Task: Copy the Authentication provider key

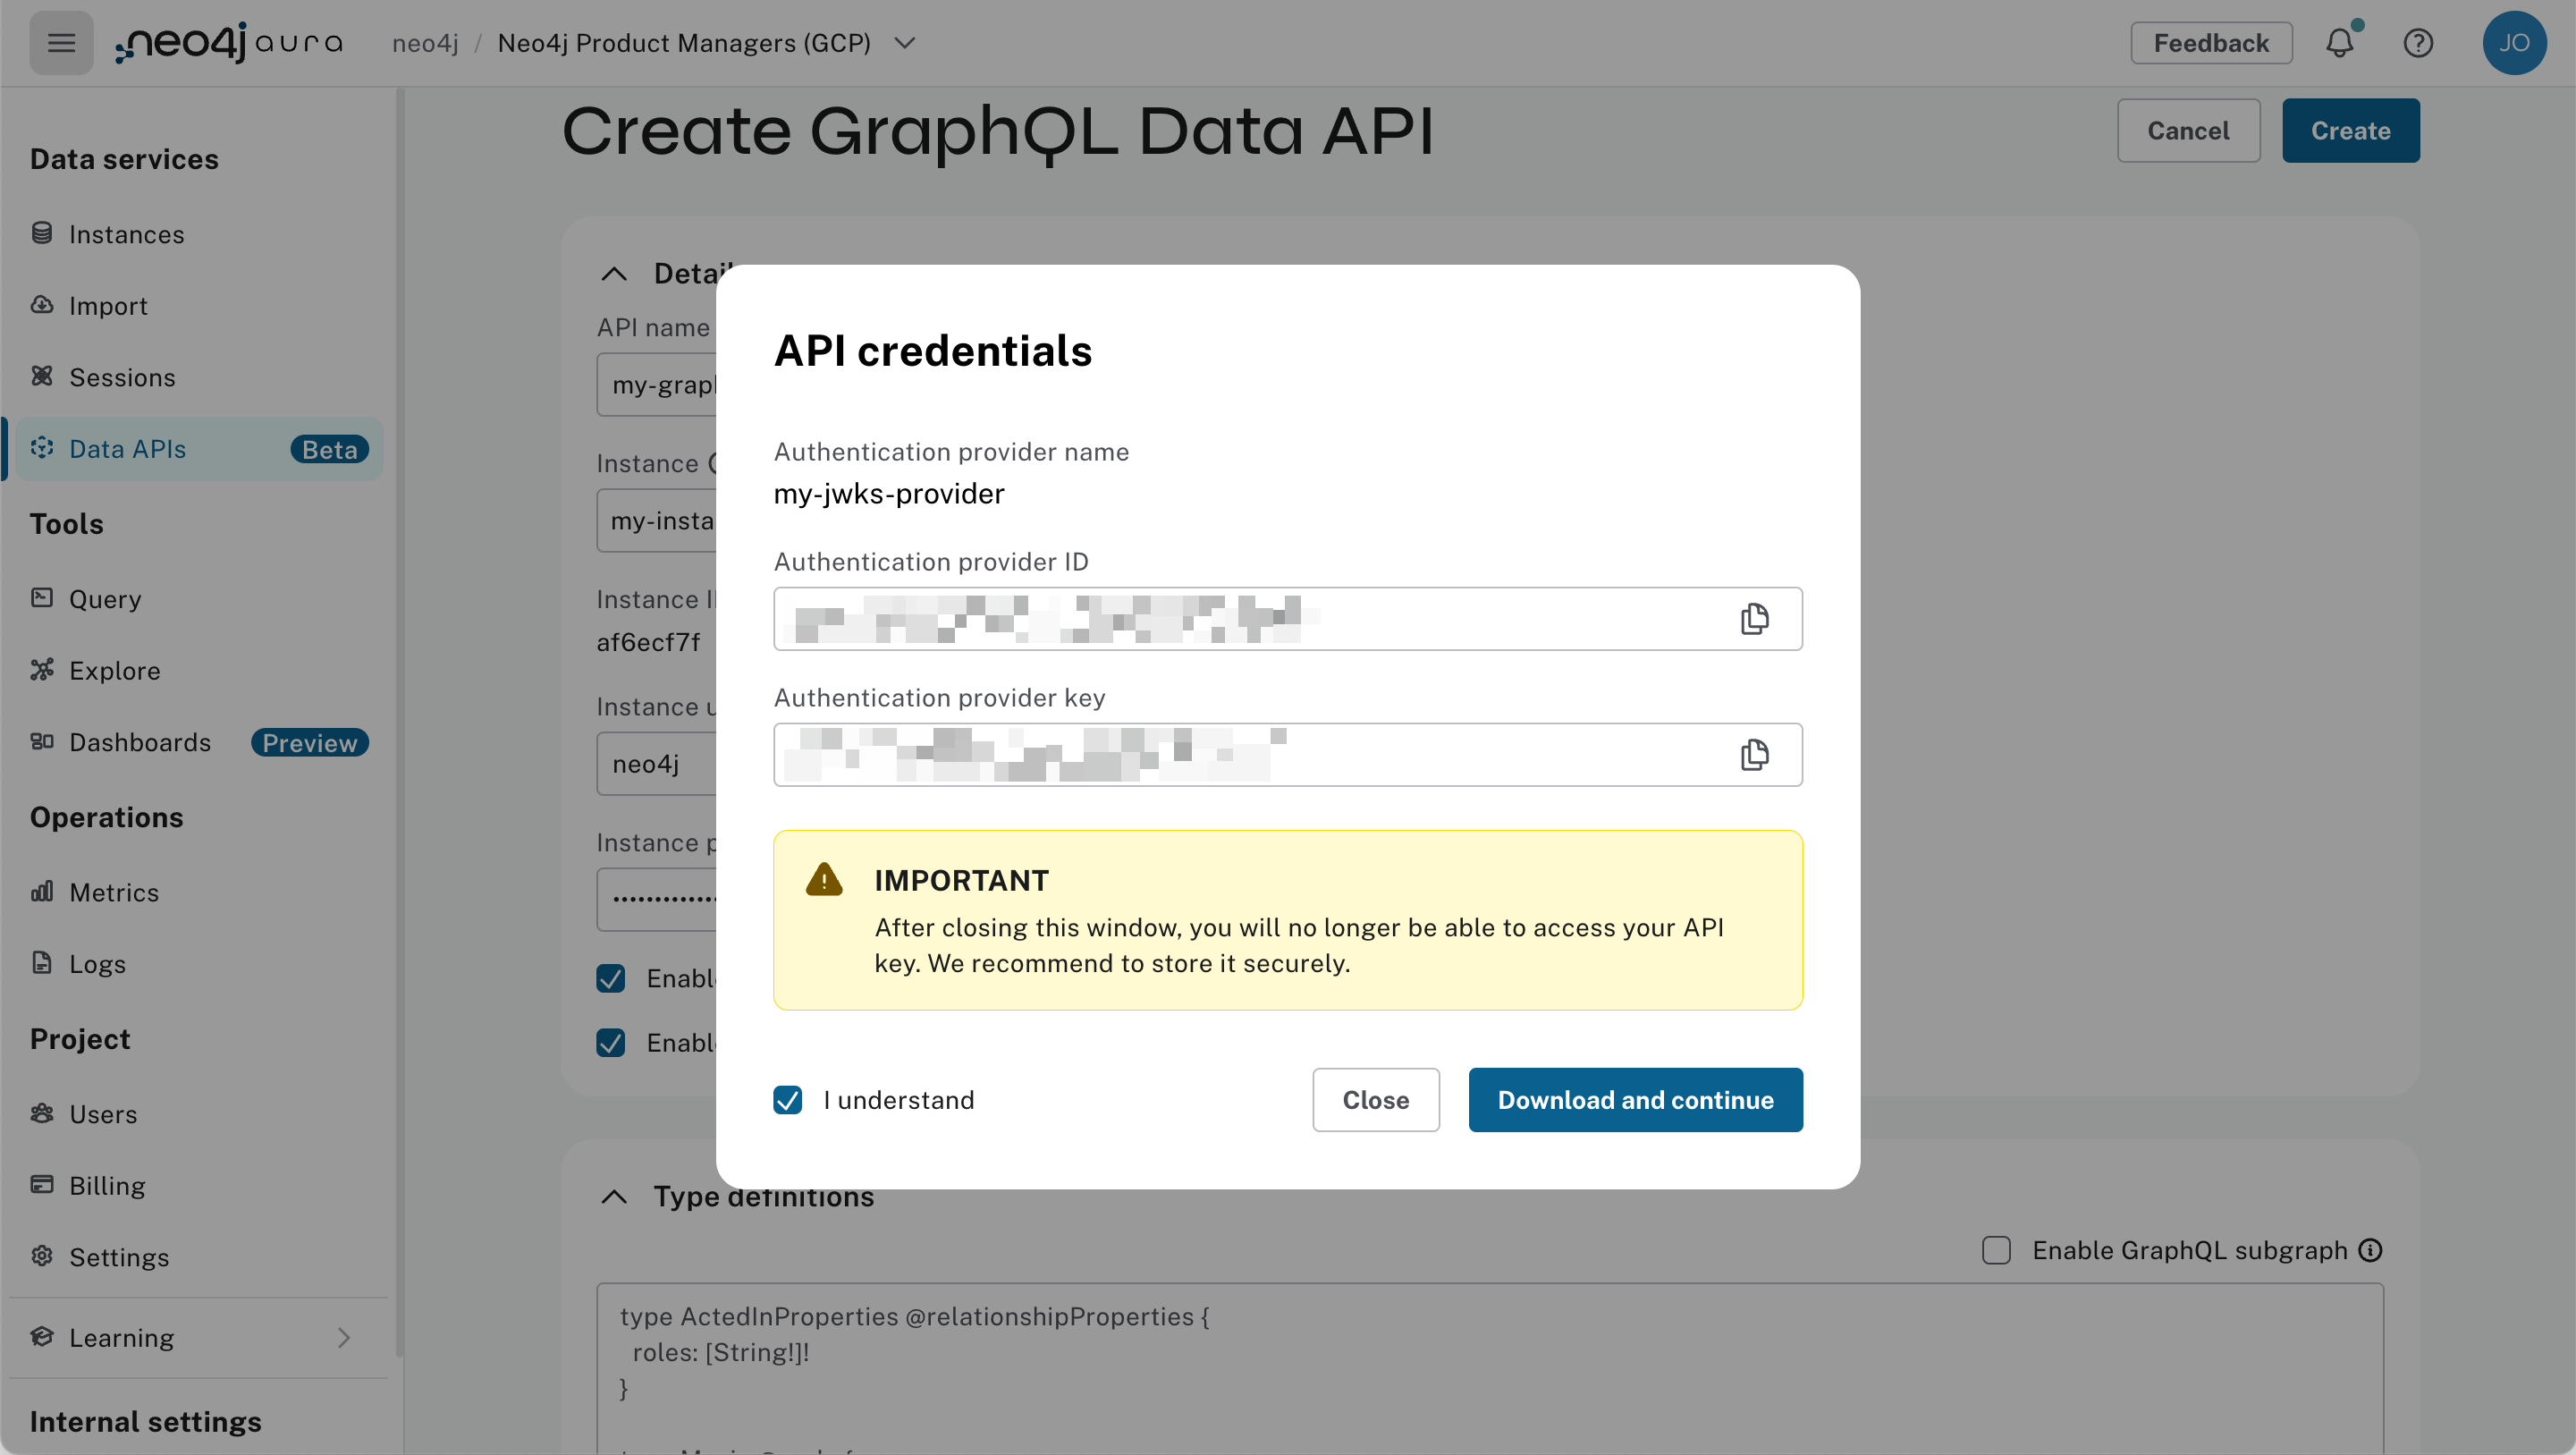Action: 1754,755
